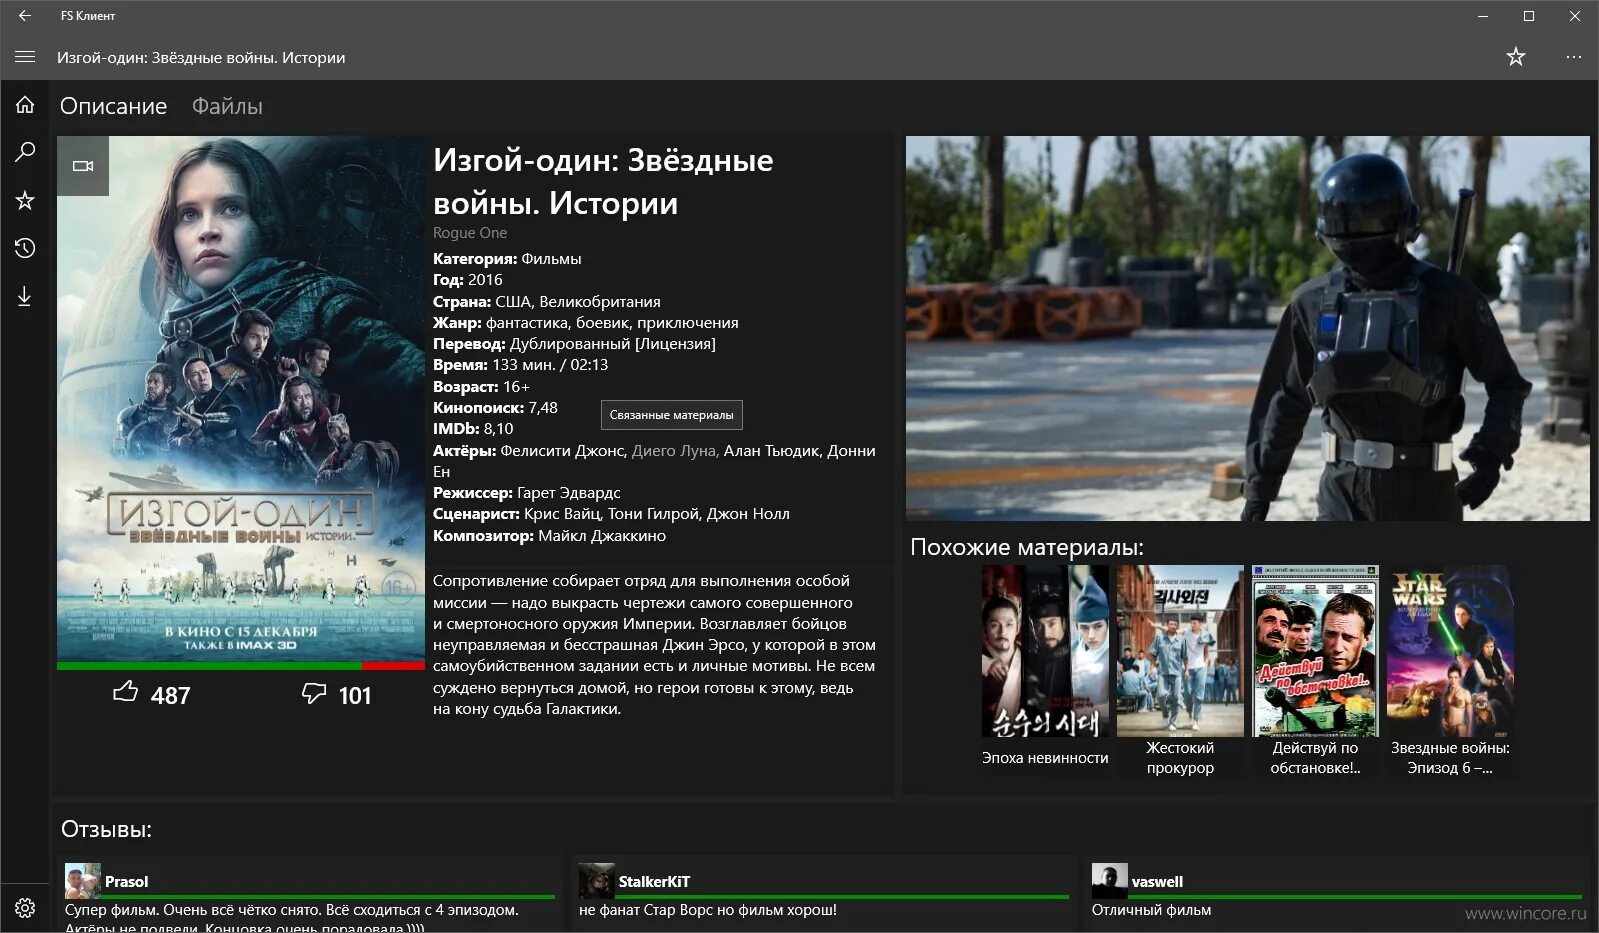Play trailer via camera icon on poster
1599x933 pixels.
(x=83, y=166)
